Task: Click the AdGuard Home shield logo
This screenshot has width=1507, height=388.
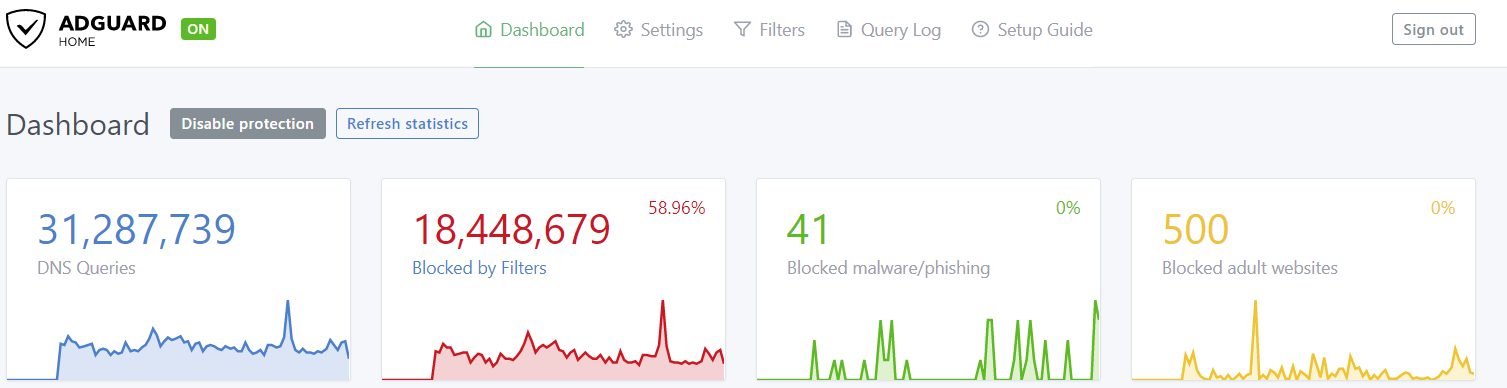Action: click(27, 30)
